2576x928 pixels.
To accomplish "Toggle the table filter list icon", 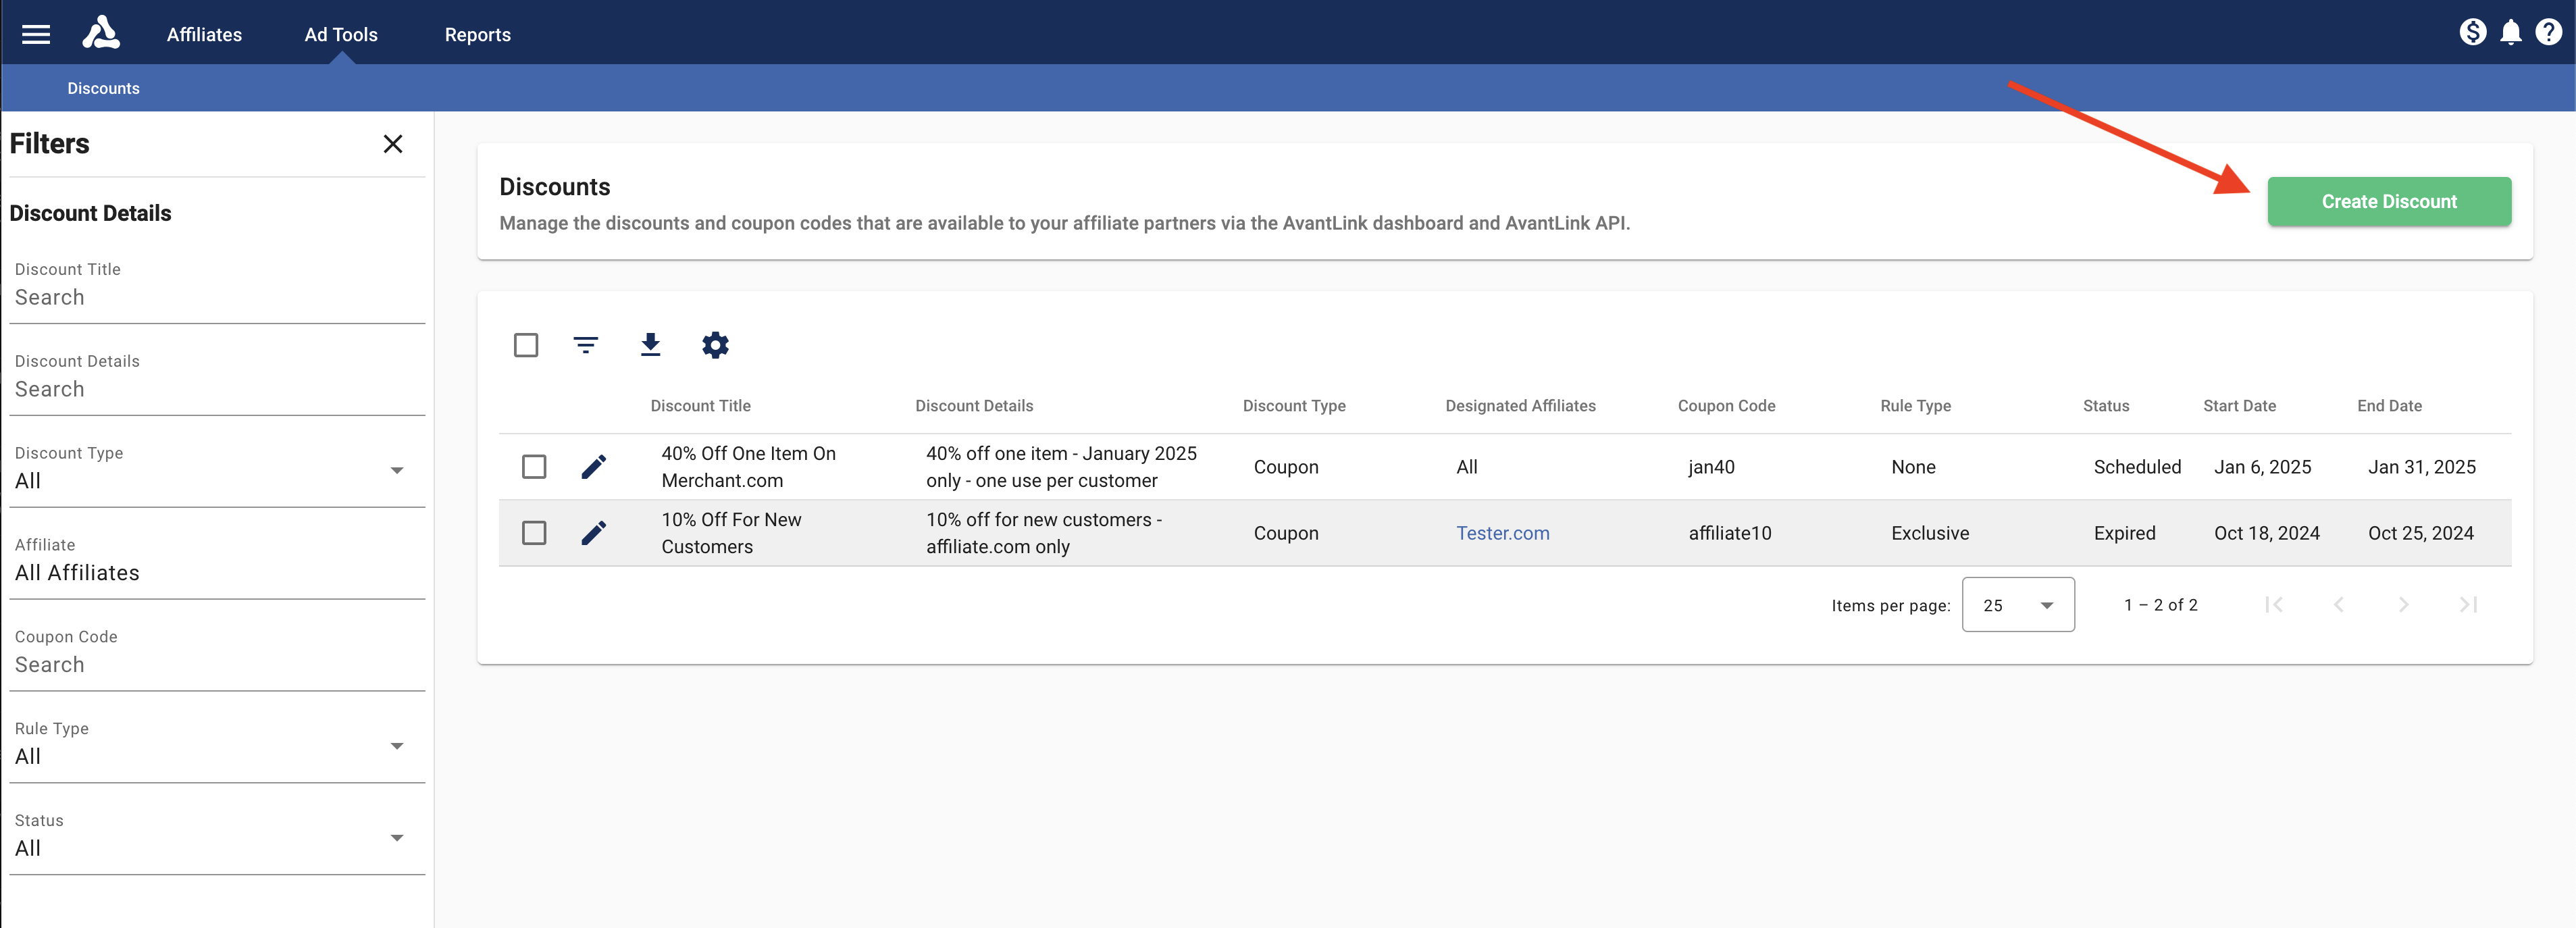I will pyautogui.click(x=586, y=346).
